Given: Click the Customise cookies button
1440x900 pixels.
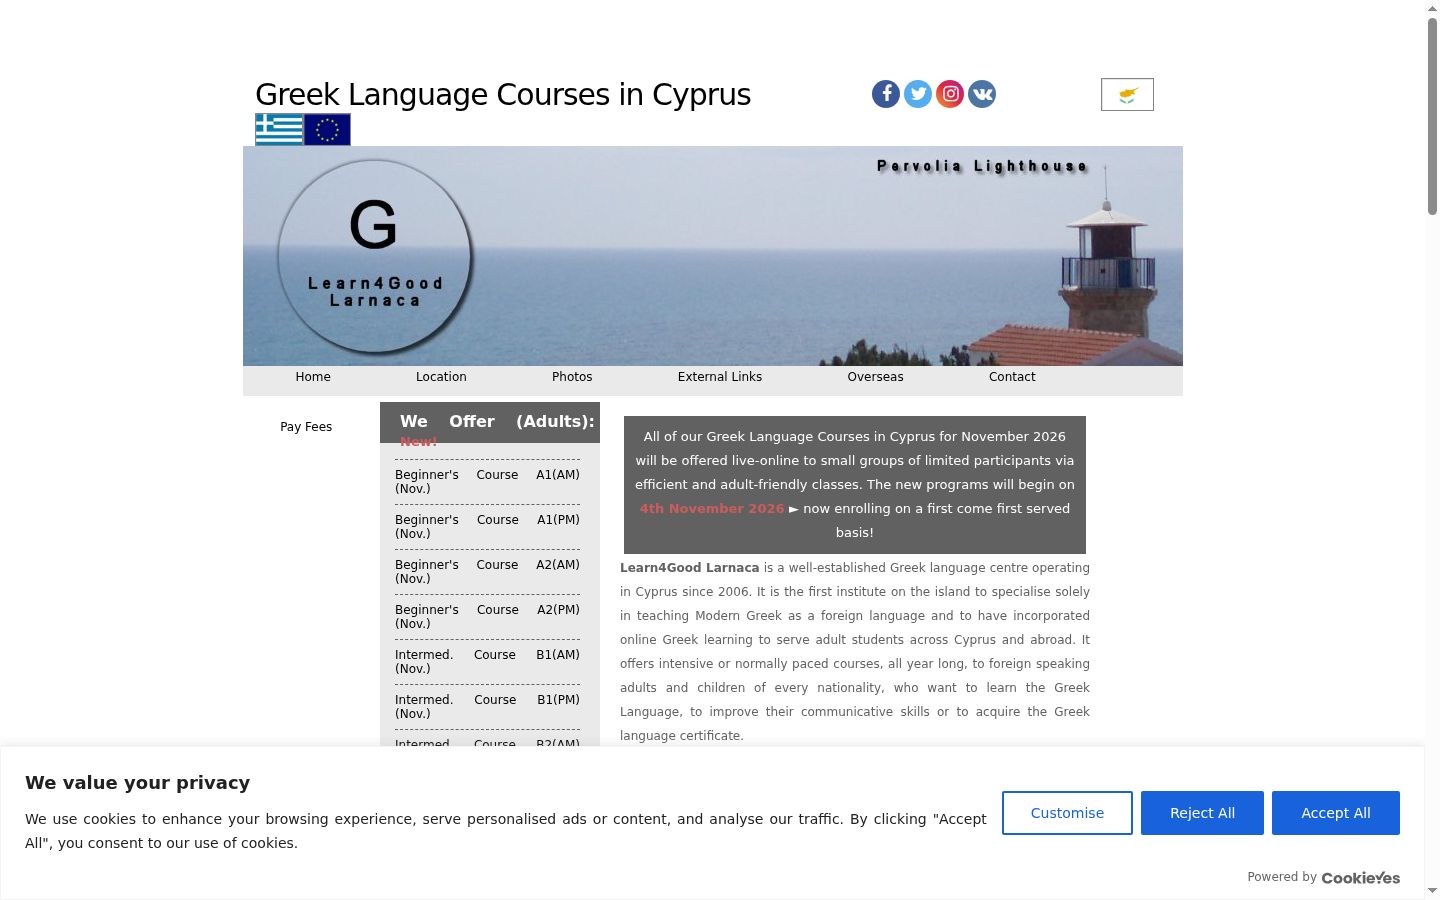Looking at the screenshot, I should click(1067, 813).
